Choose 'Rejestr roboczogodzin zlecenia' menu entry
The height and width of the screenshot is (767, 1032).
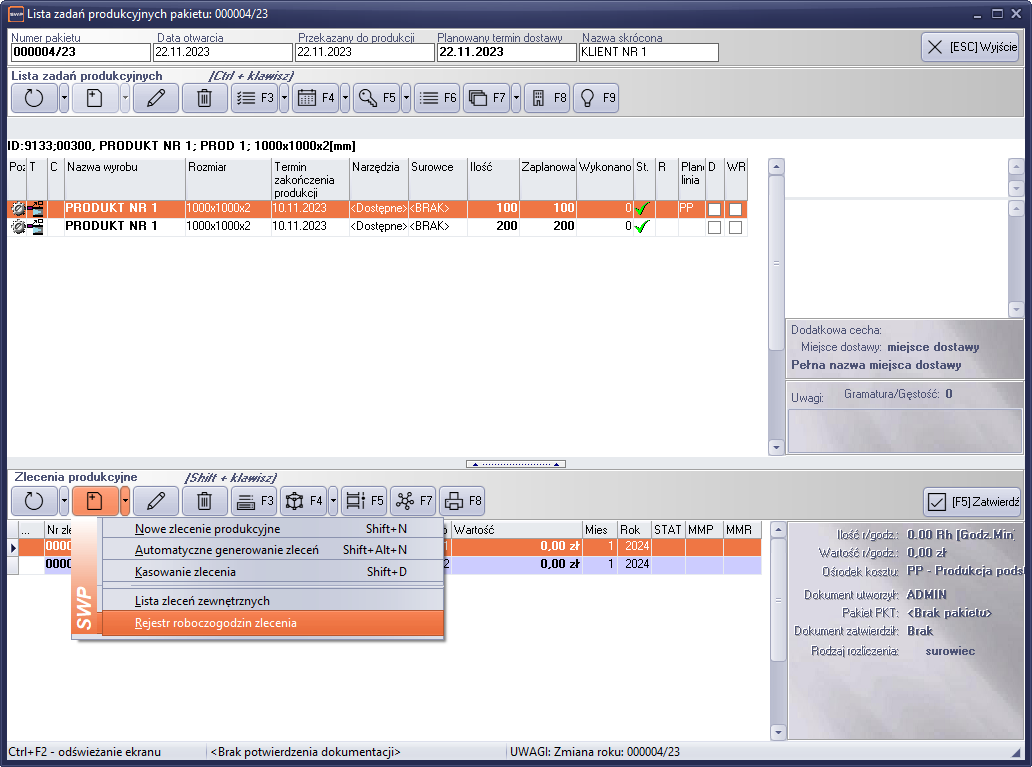[x=215, y=623]
